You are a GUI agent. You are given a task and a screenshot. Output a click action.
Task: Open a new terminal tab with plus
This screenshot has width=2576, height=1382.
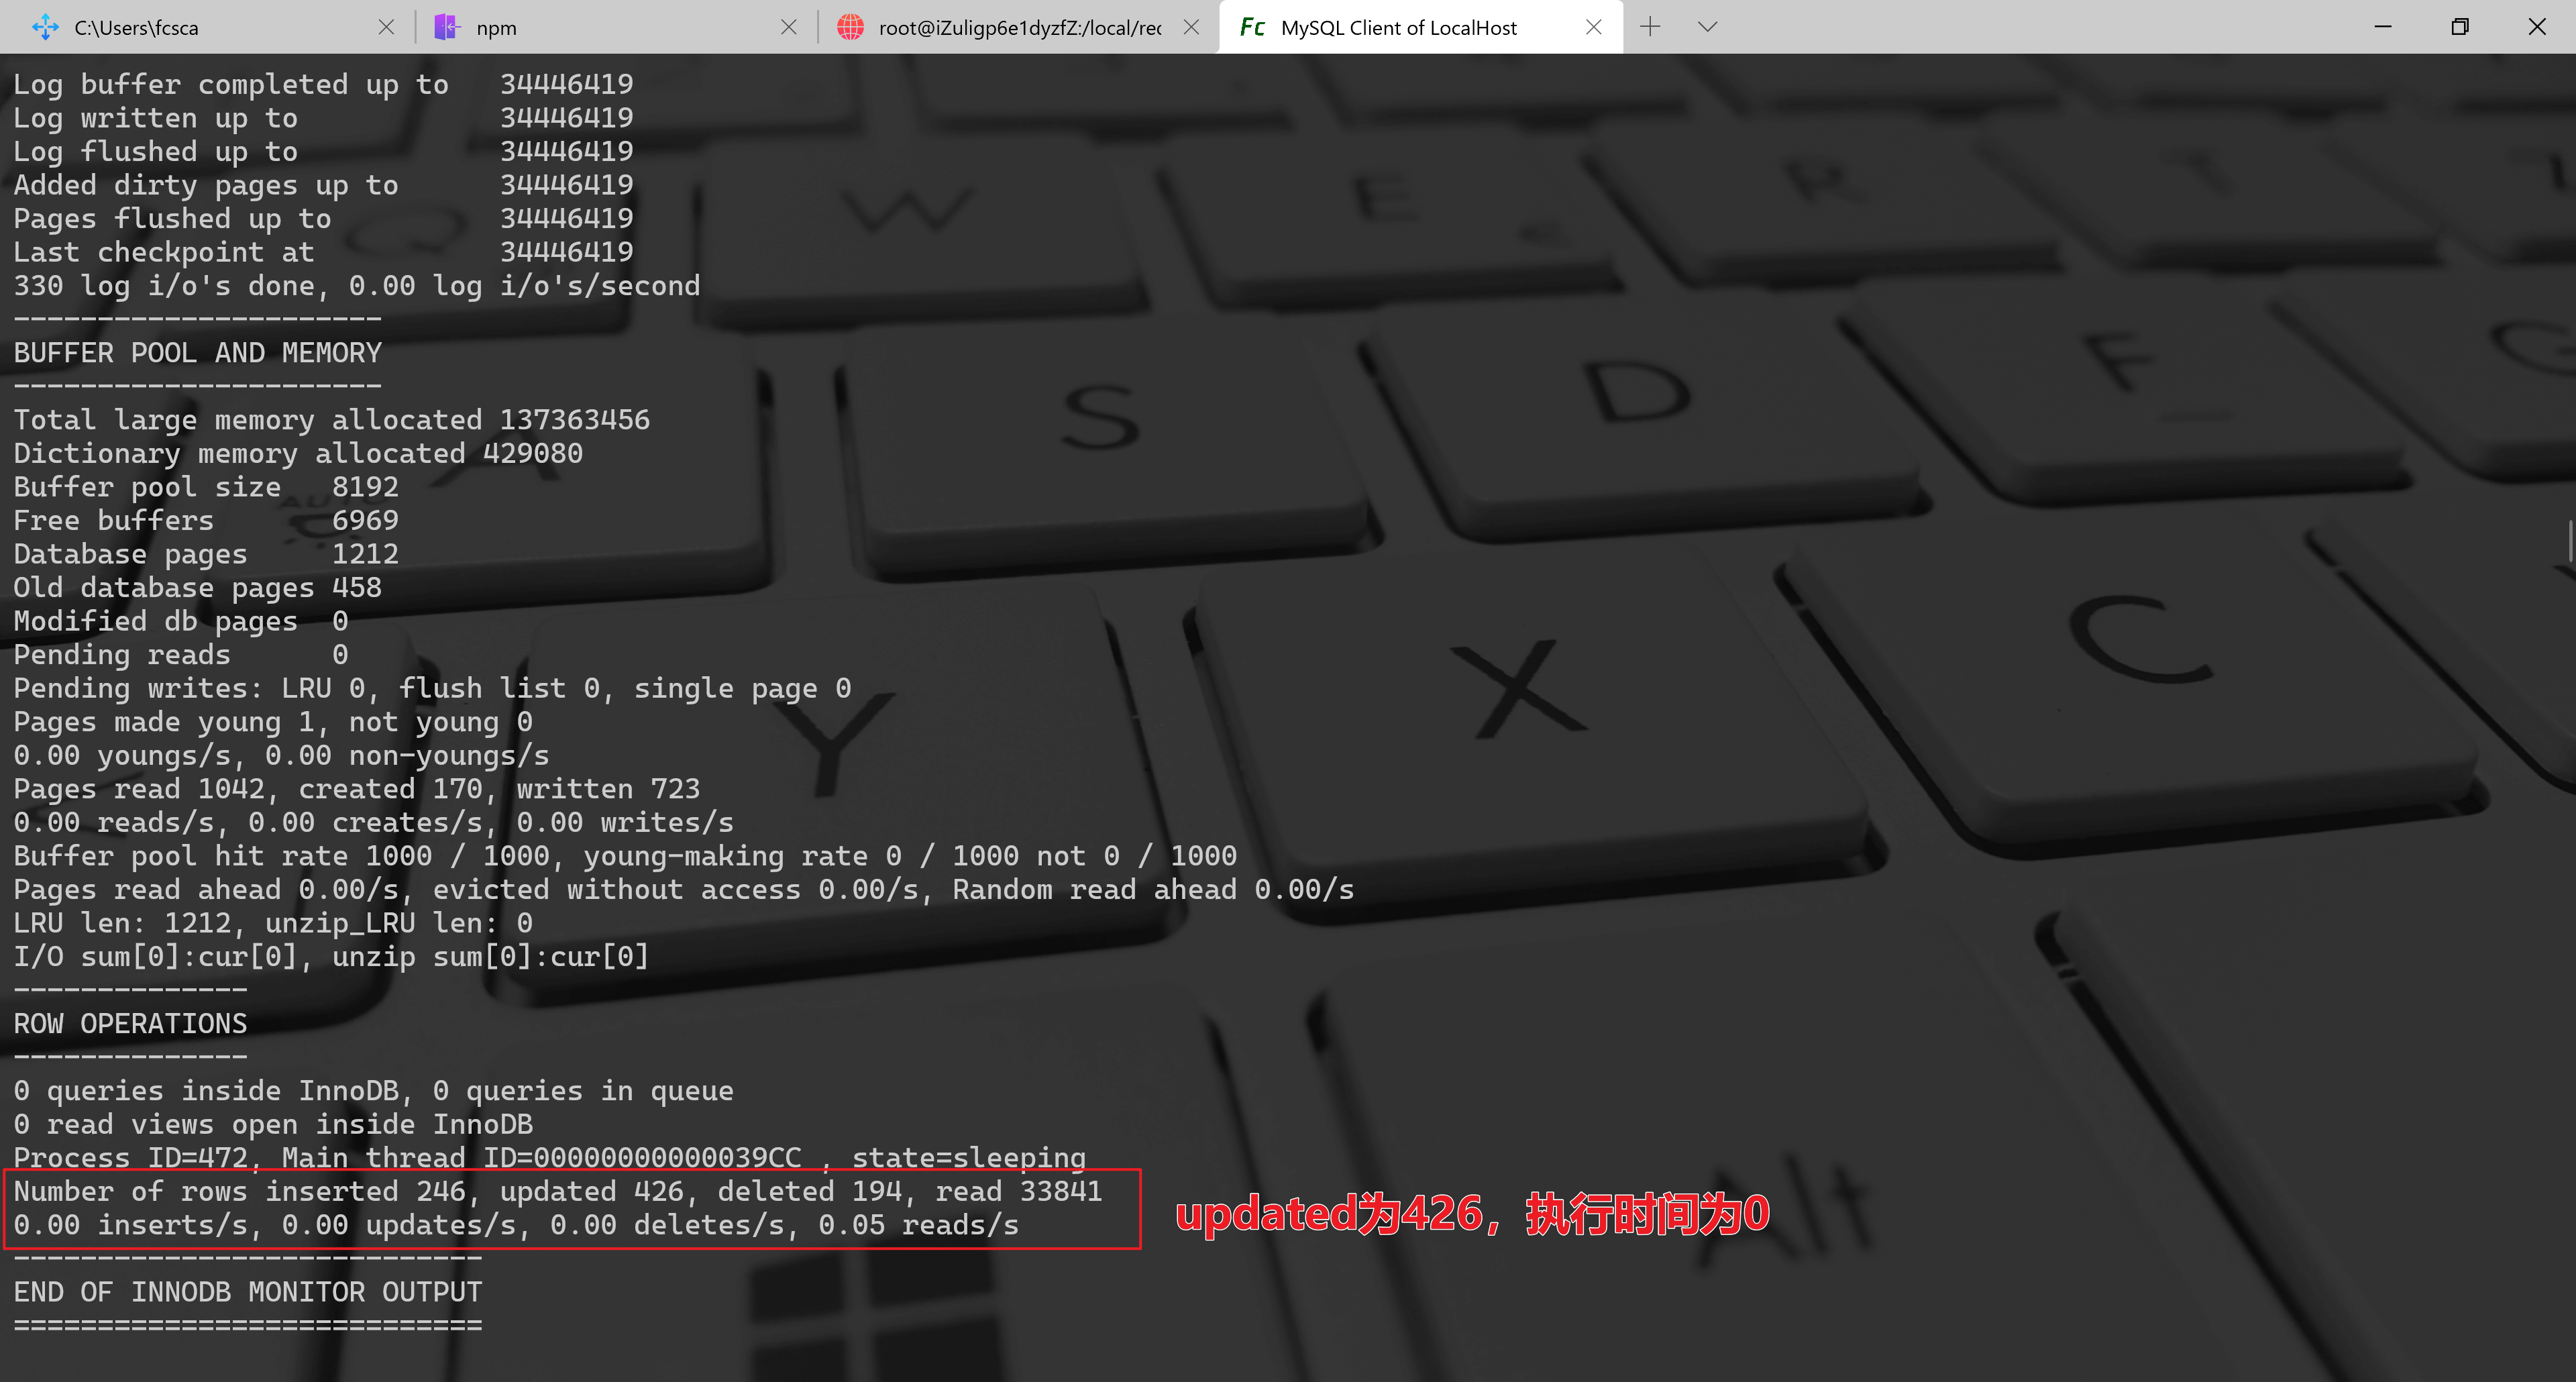(x=1650, y=27)
